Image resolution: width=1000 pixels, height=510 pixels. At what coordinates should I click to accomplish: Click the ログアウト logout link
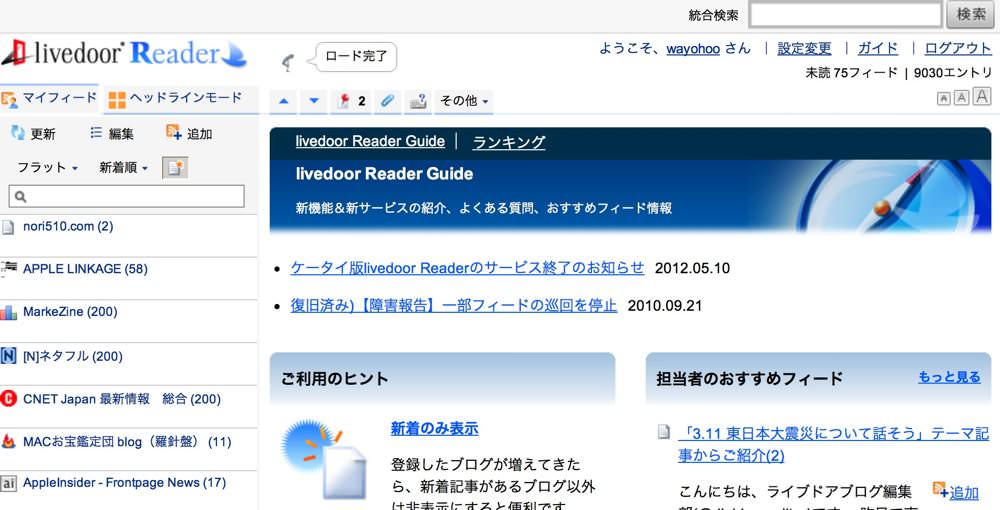(958, 48)
